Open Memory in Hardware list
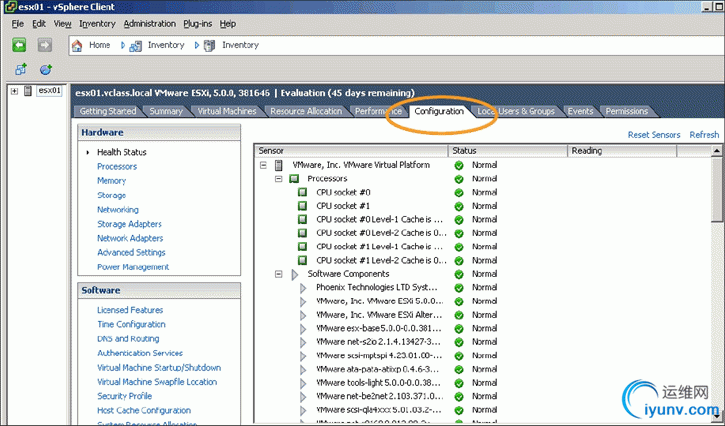The image size is (725, 426). tap(111, 181)
